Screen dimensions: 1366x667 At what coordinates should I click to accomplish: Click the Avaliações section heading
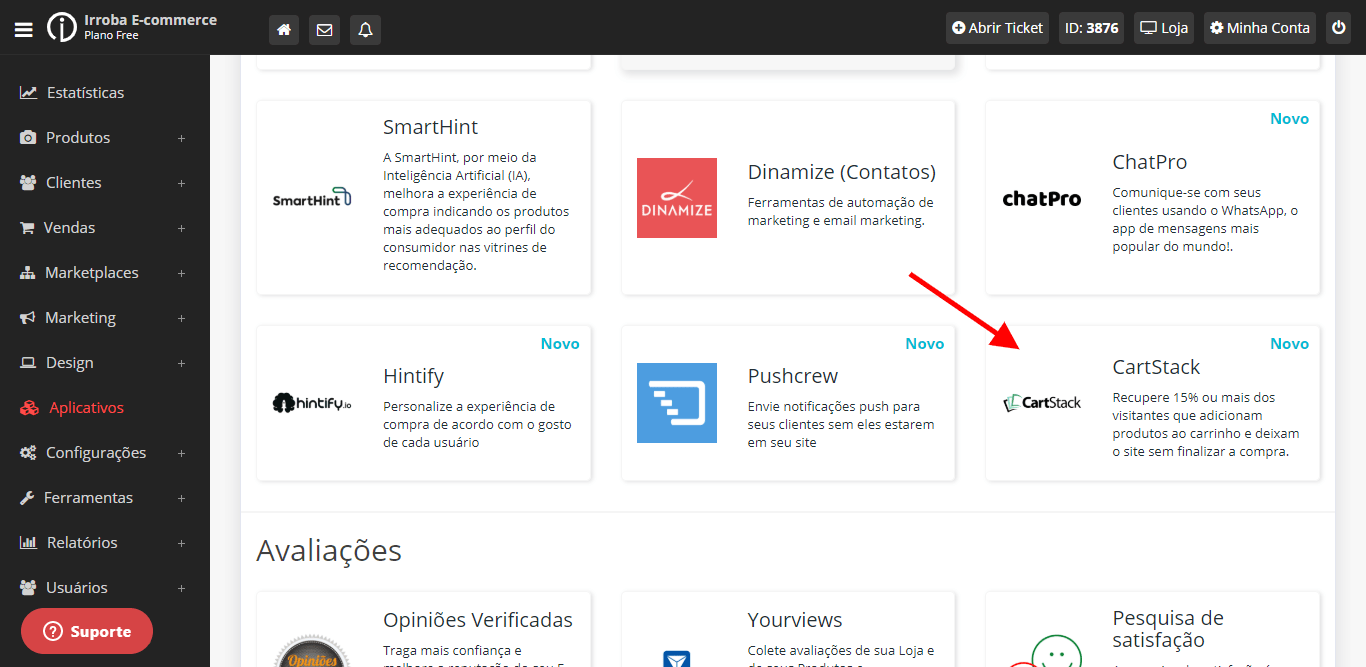tap(329, 550)
